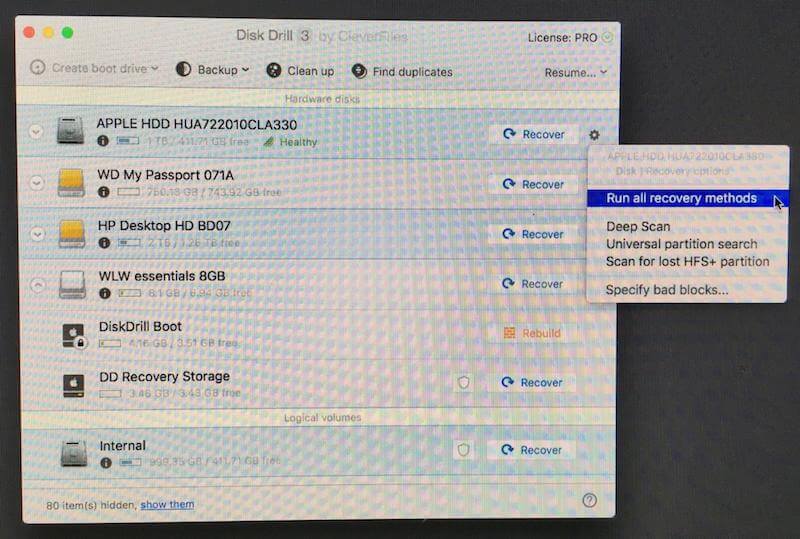Click the help question mark icon
Image resolution: width=800 pixels, height=539 pixels.
coord(589,500)
